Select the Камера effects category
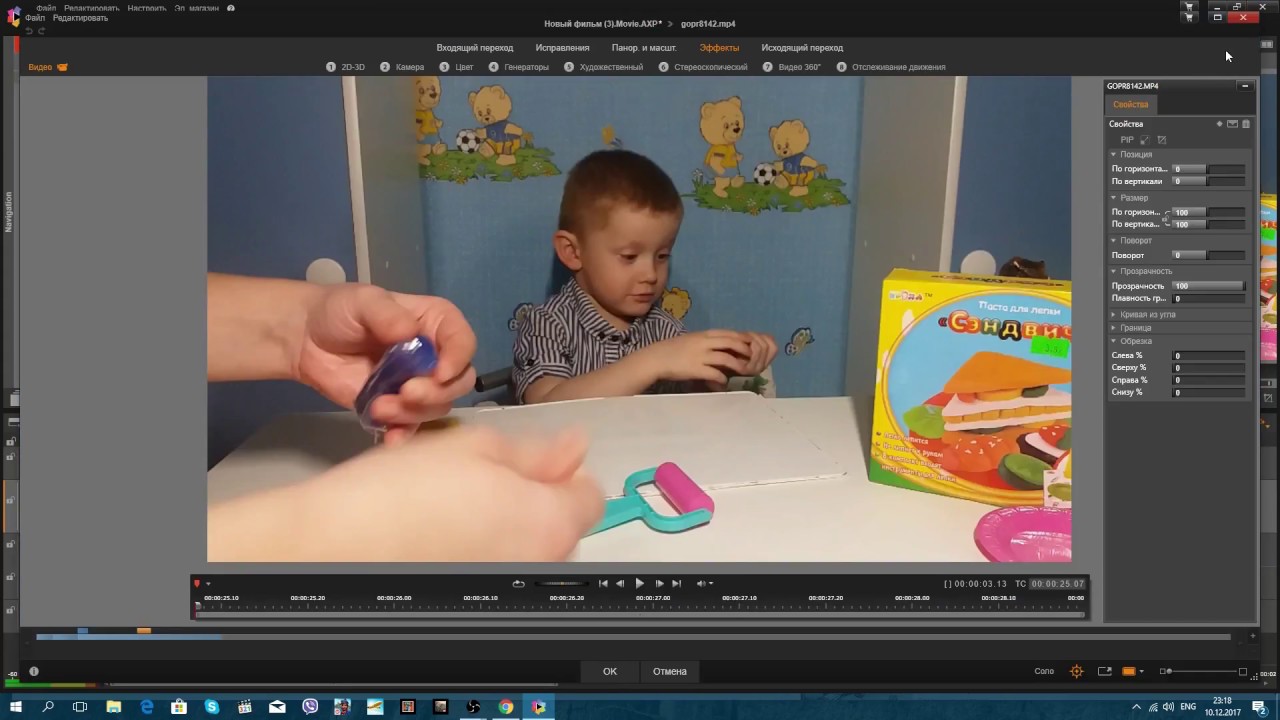Image resolution: width=1280 pixels, height=720 pixels. click(402, 67)
